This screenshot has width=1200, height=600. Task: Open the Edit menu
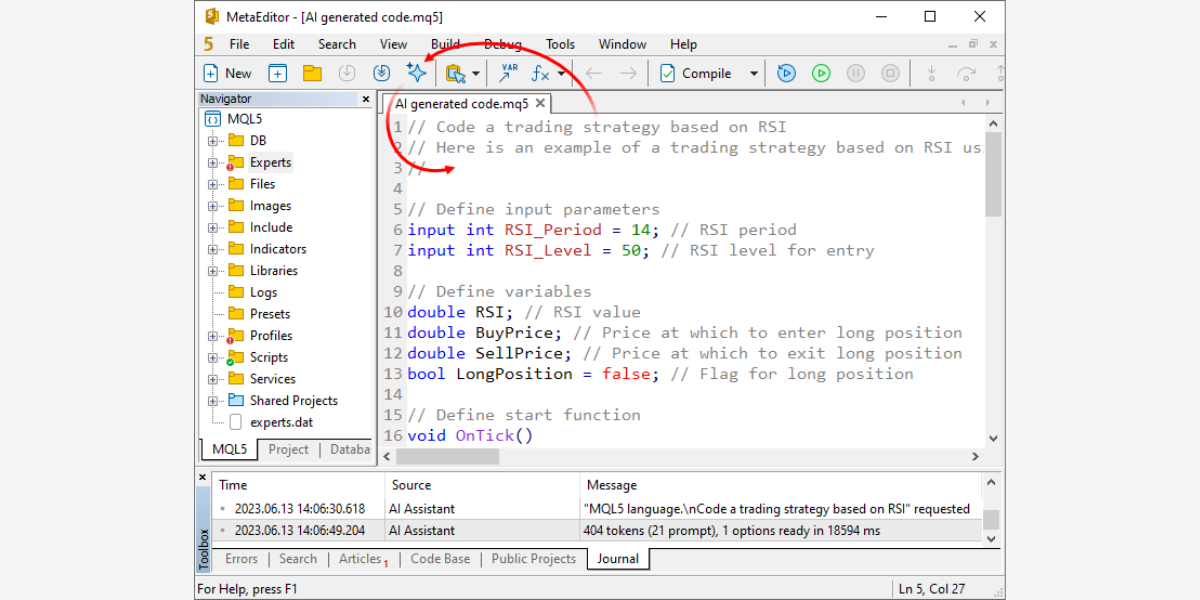[284, 44]
